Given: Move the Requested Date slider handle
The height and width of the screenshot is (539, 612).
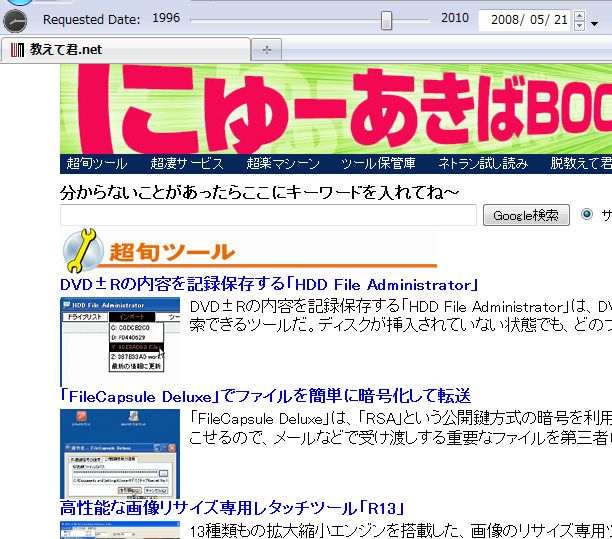Looking at the screenshot, I should tap(386, 20).
